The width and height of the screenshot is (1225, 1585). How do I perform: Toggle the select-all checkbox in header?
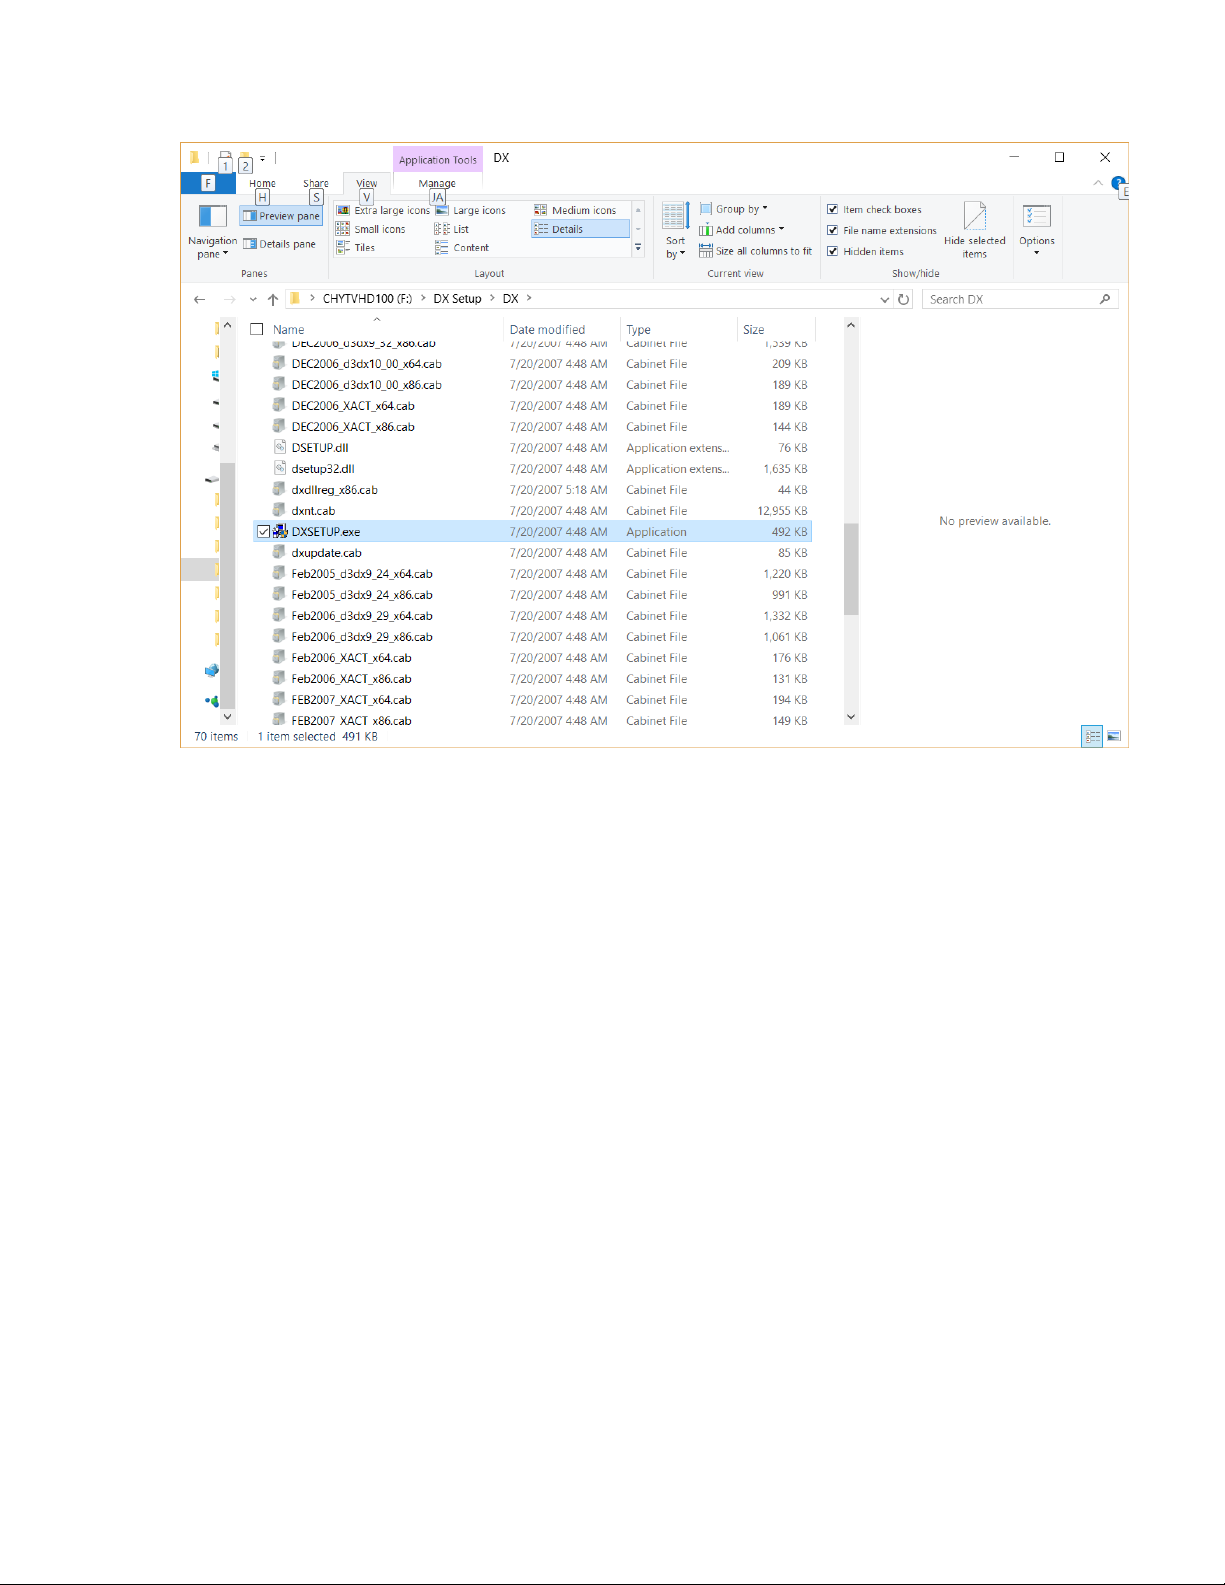[257, 329]
